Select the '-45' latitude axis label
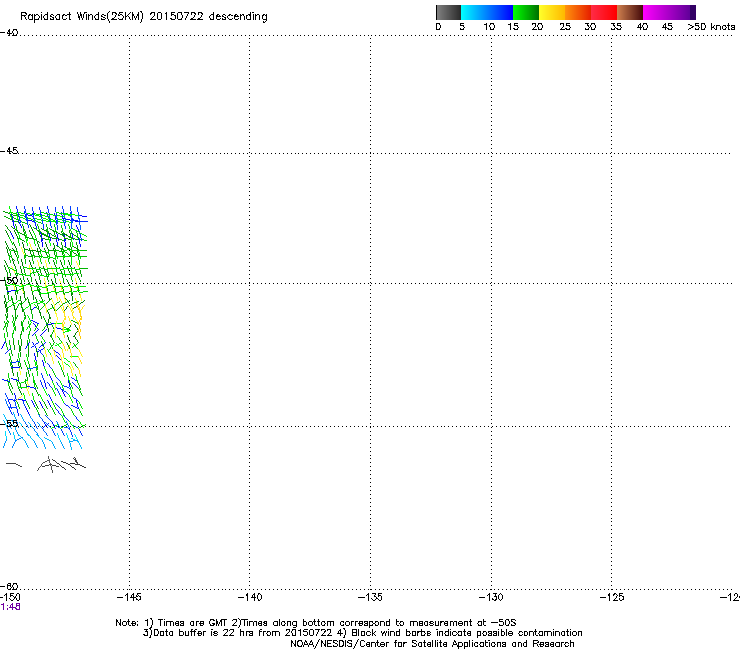This screenshot has width=740, height=650. (9, 151)
